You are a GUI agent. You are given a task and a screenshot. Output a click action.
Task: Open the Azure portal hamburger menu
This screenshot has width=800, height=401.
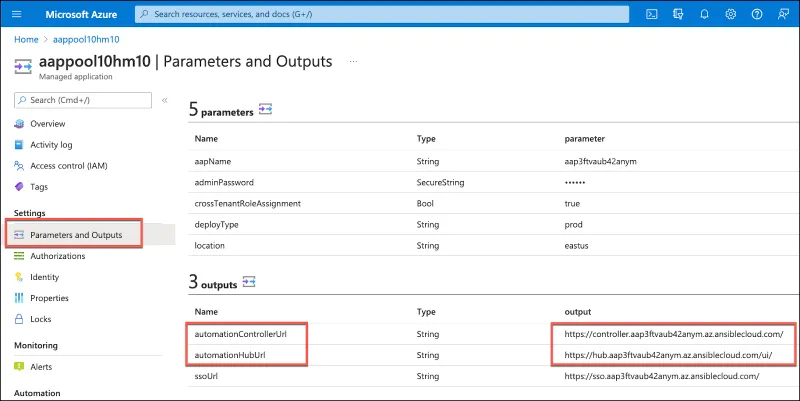(x=19, y=14)
